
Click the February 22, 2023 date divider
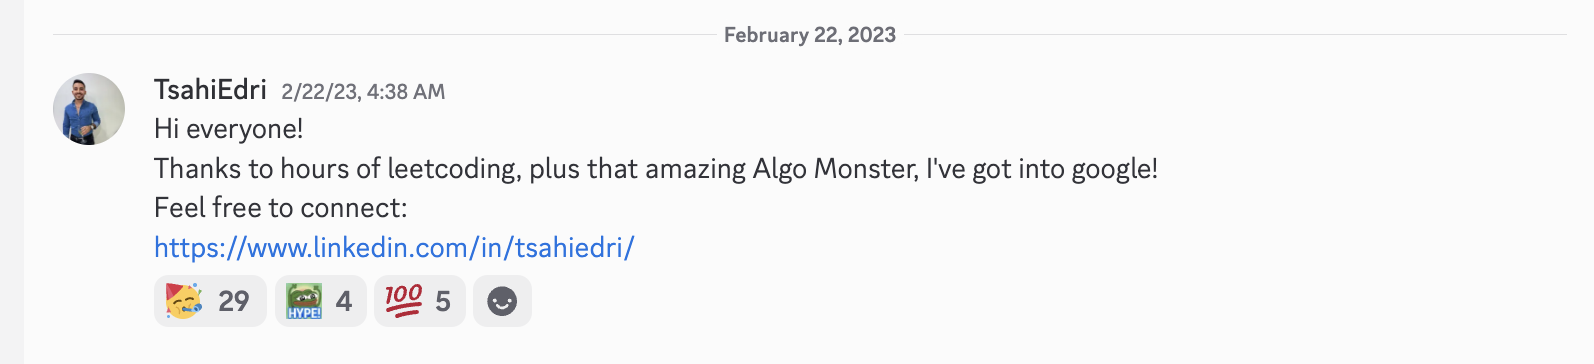pyautogui.click(x=810, y=35)
